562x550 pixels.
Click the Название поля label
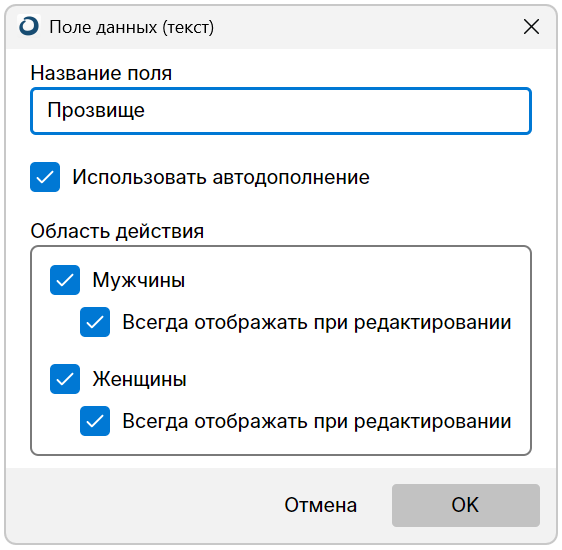coord(101,73)
